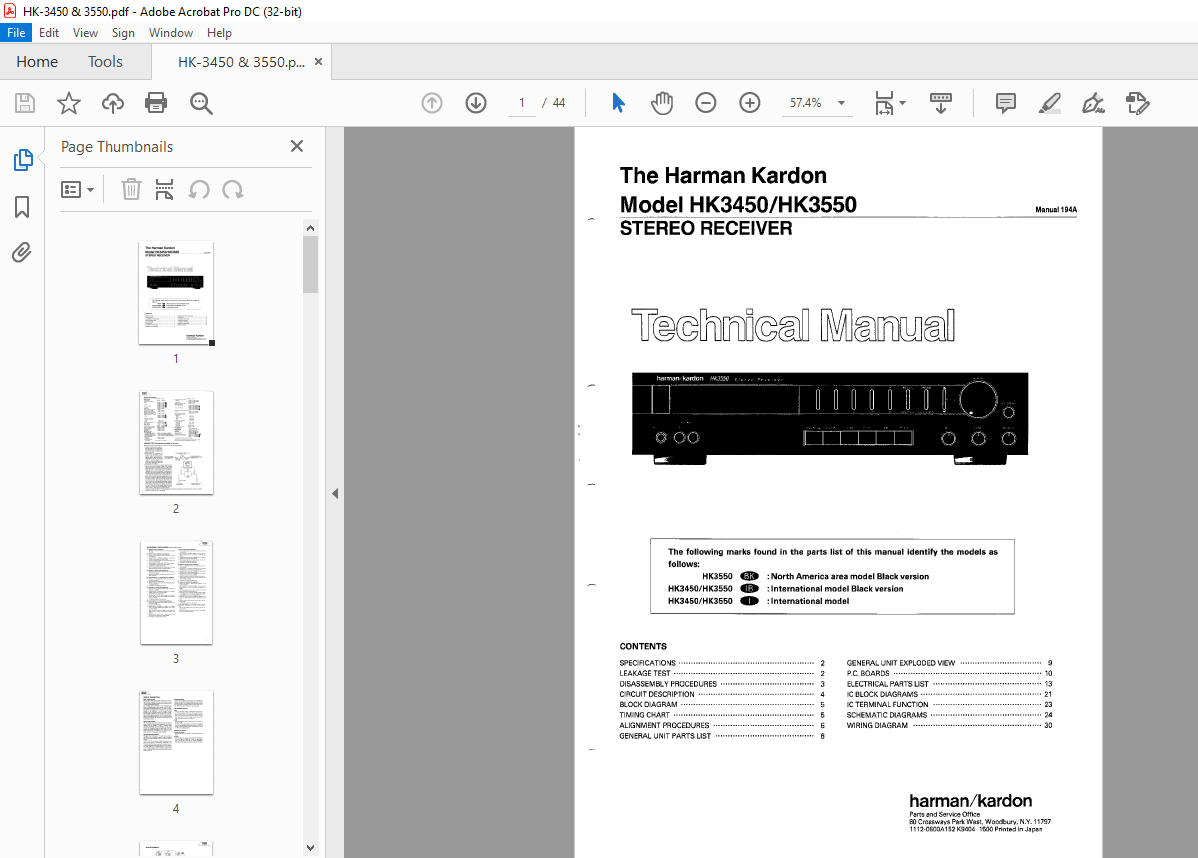Show the Page Thumbnails sidebar icon
This screenshot has height=858, width=1198.
click(x=23, y=160)
